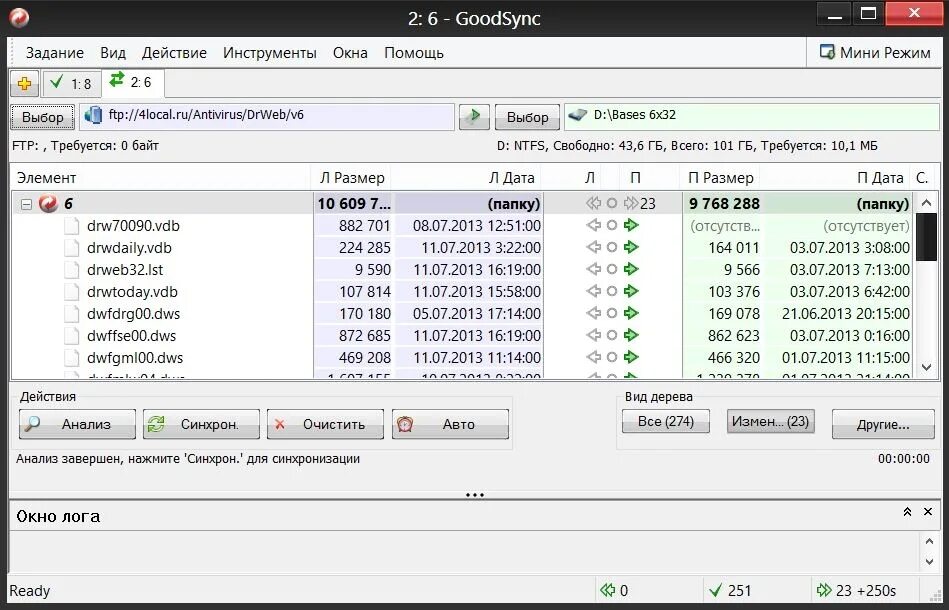Open the Окна menu
949x610 pixels.
click(x=350, y=53)
